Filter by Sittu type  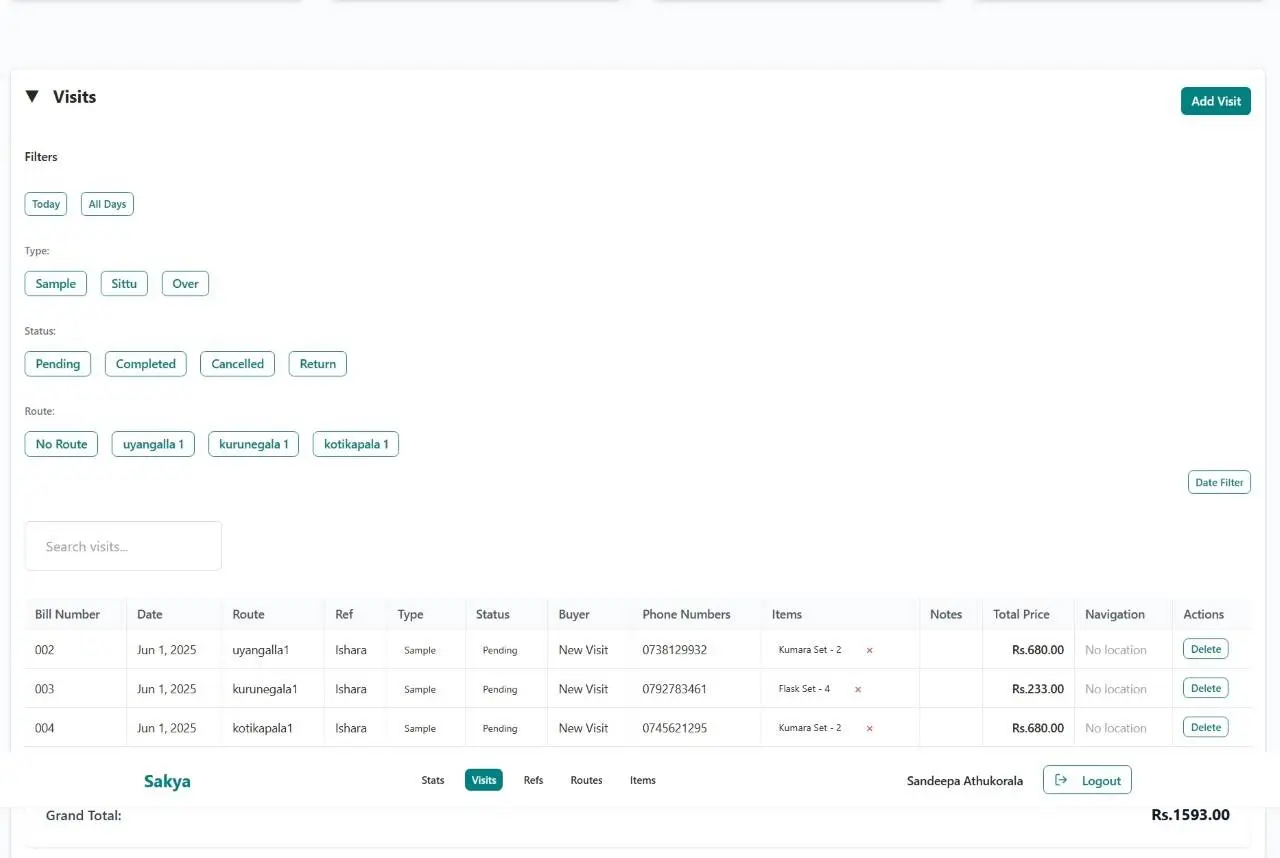(124, 284)
